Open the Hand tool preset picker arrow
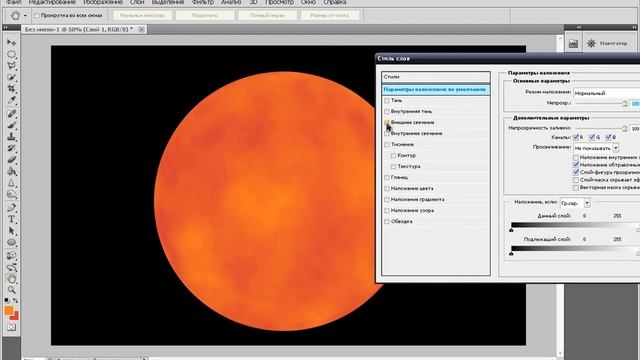The height and width of the screenshot is (360, 640). coord(25,16)
